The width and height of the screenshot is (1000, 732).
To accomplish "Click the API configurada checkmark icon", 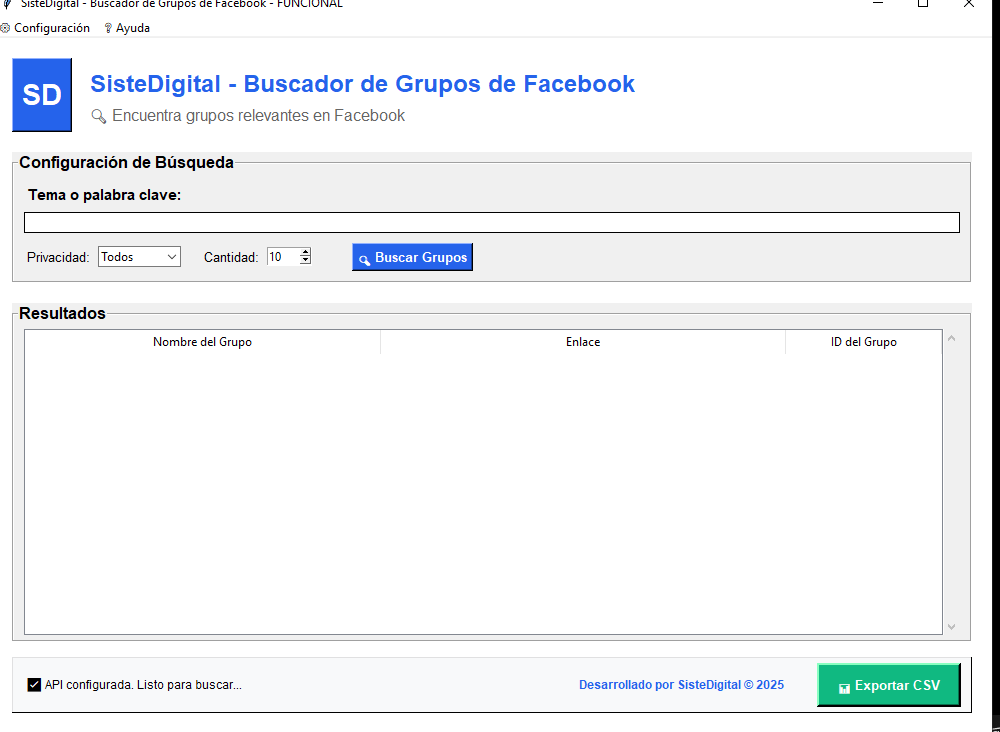I will (34, 685).
